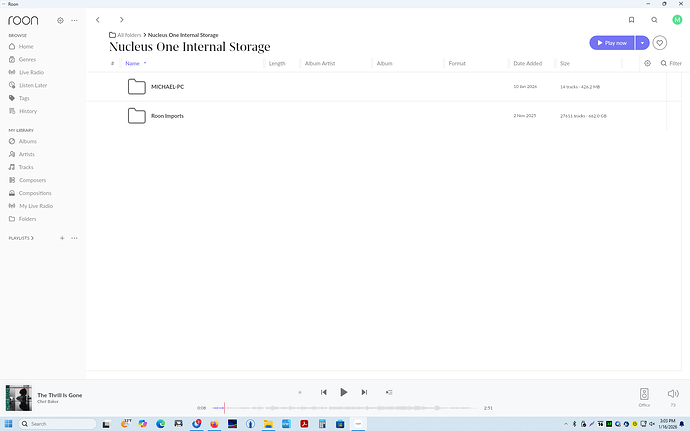Sort by the Format column header
The image size is (690, 431).
457,63
